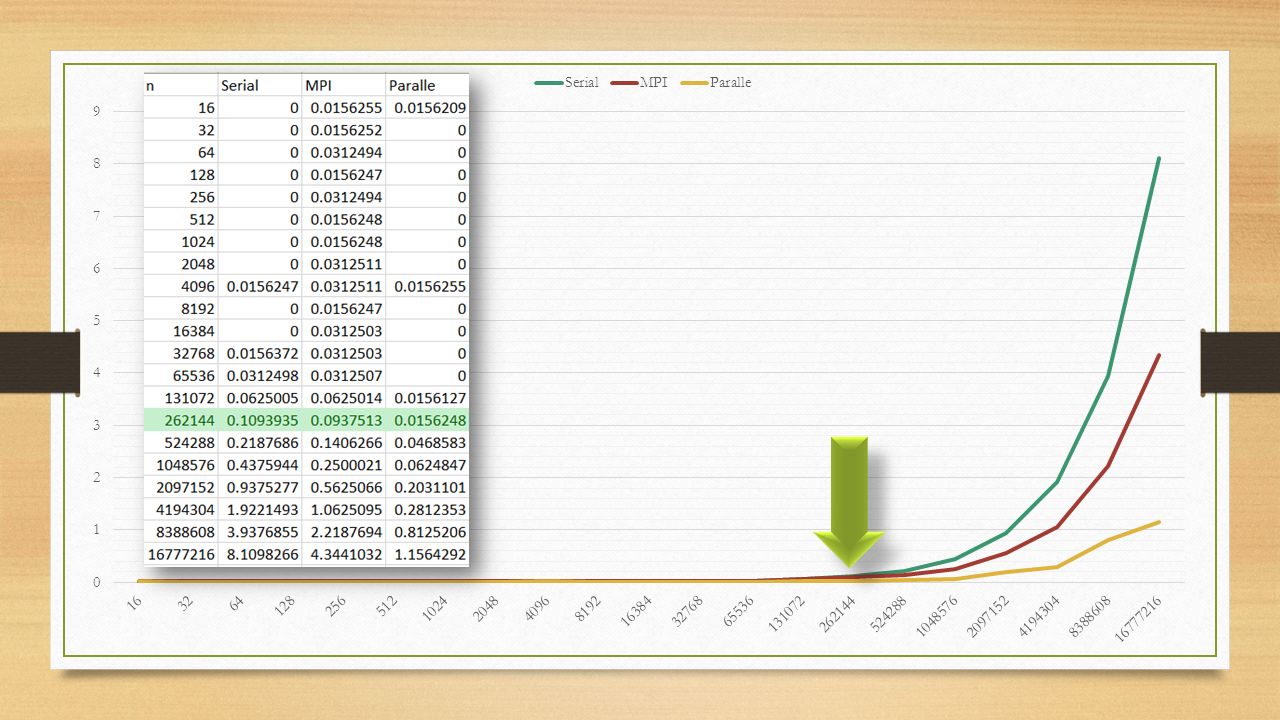
Task: Click table cell 0.2031101
Action: (x=430, y=487)
